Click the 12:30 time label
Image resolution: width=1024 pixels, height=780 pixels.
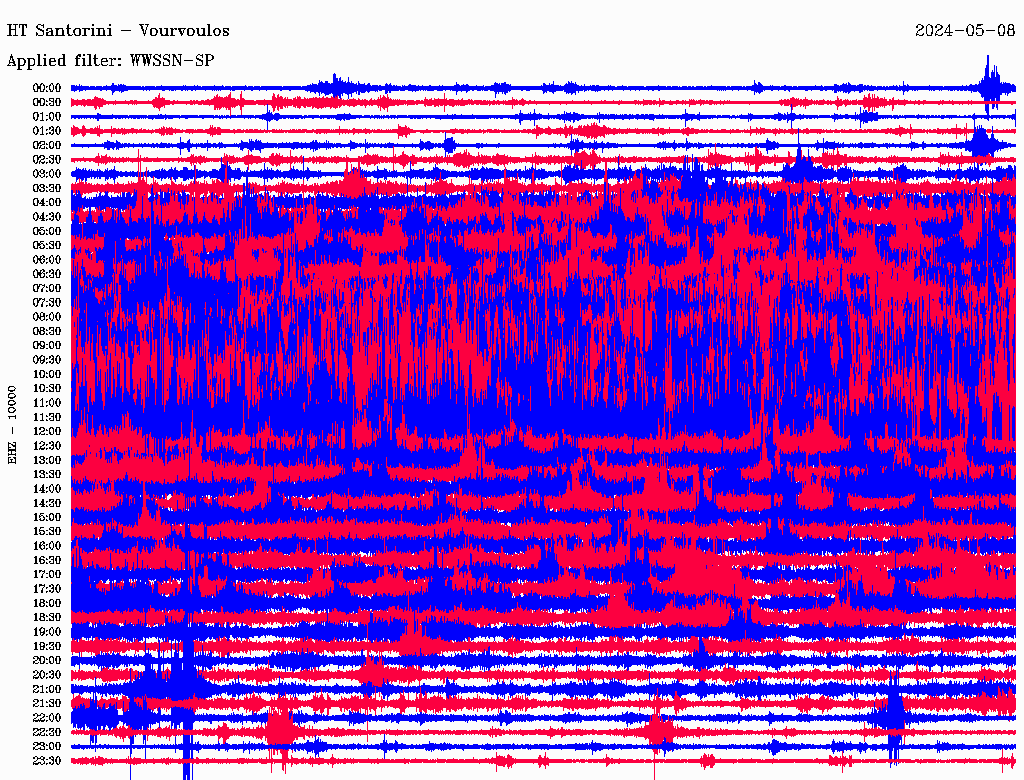coord(47,446)
